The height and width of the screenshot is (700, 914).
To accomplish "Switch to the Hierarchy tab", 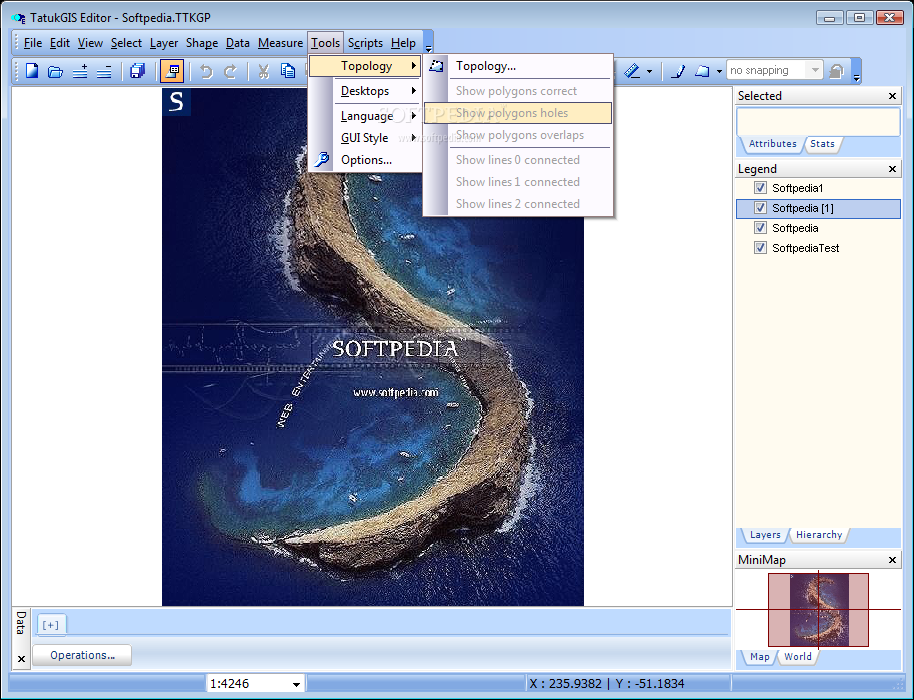I will tap(818, 535).
